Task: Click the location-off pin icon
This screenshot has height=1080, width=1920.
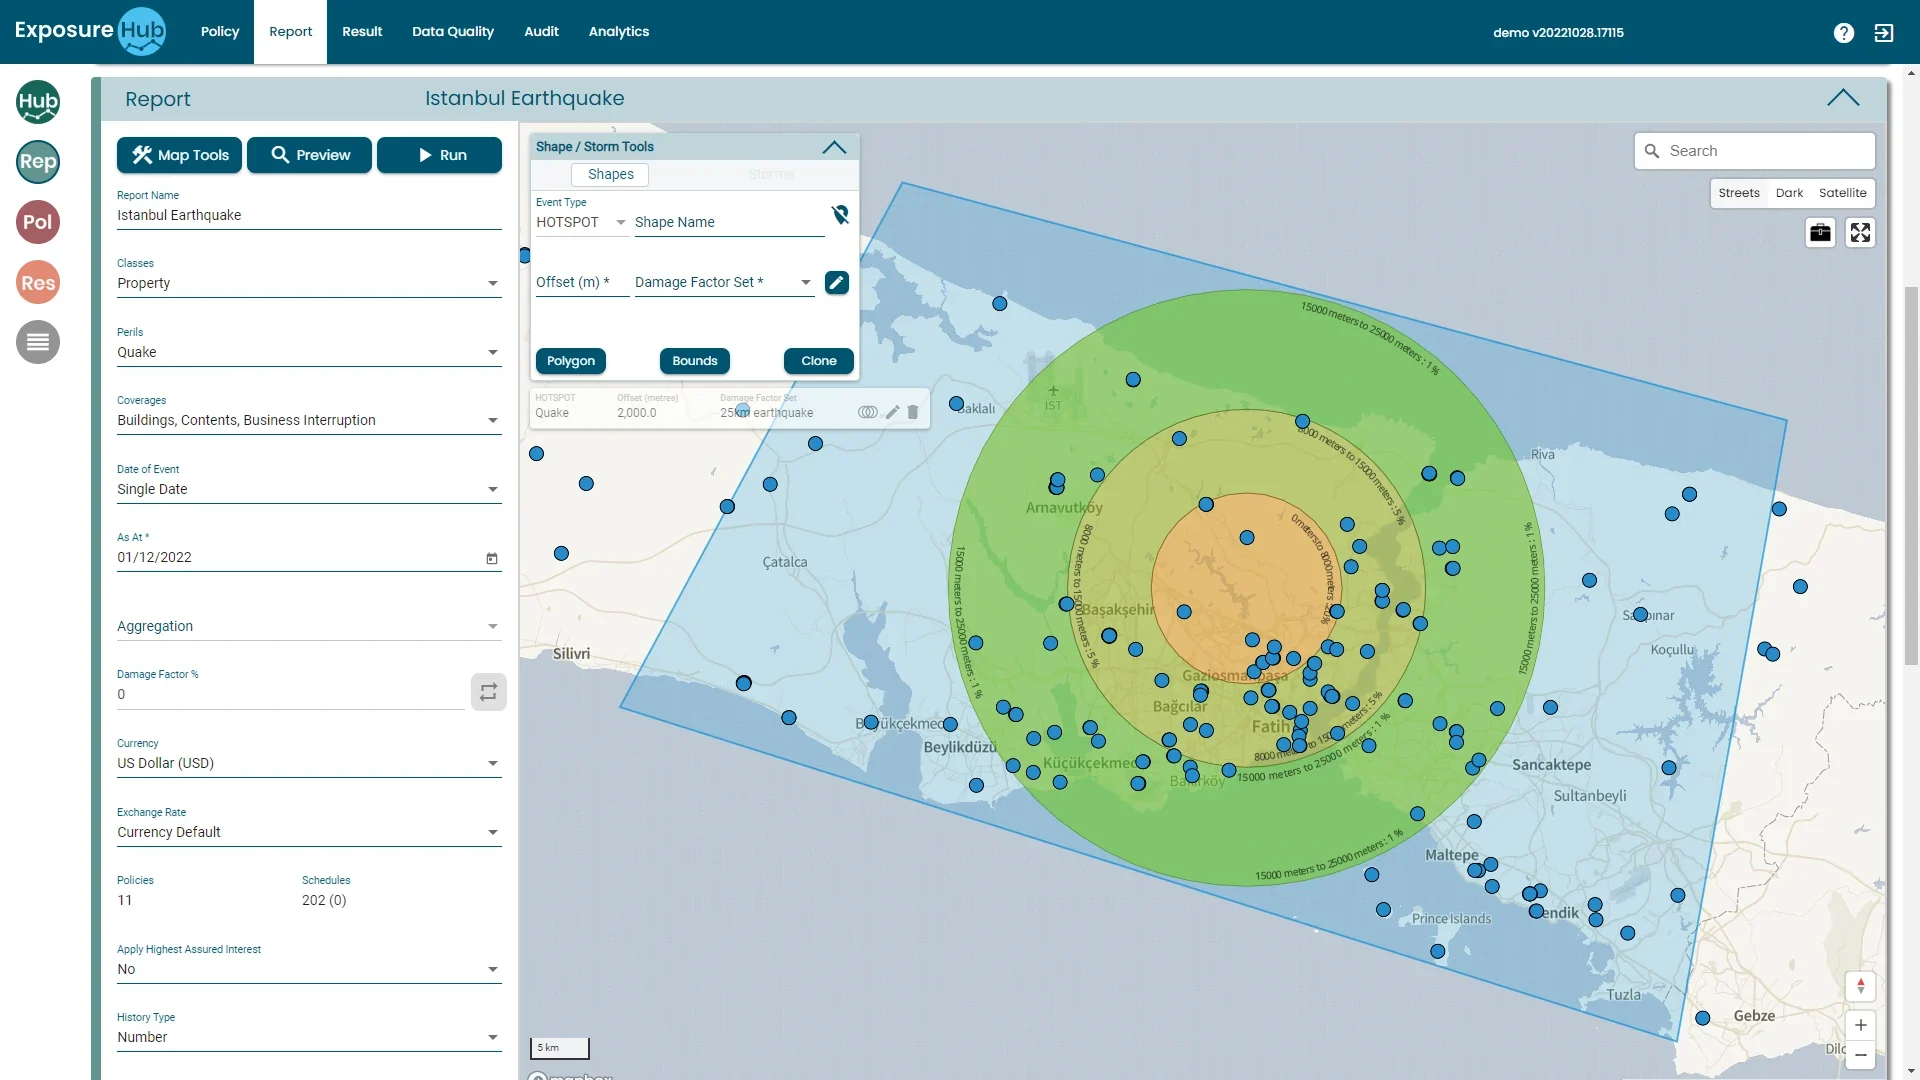Action: (x=840, y=214)
